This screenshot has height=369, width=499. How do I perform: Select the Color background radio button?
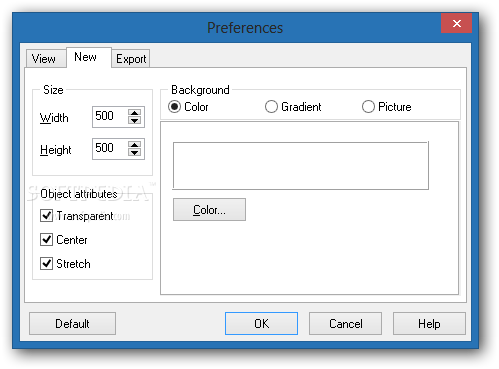tap(174, 107)
